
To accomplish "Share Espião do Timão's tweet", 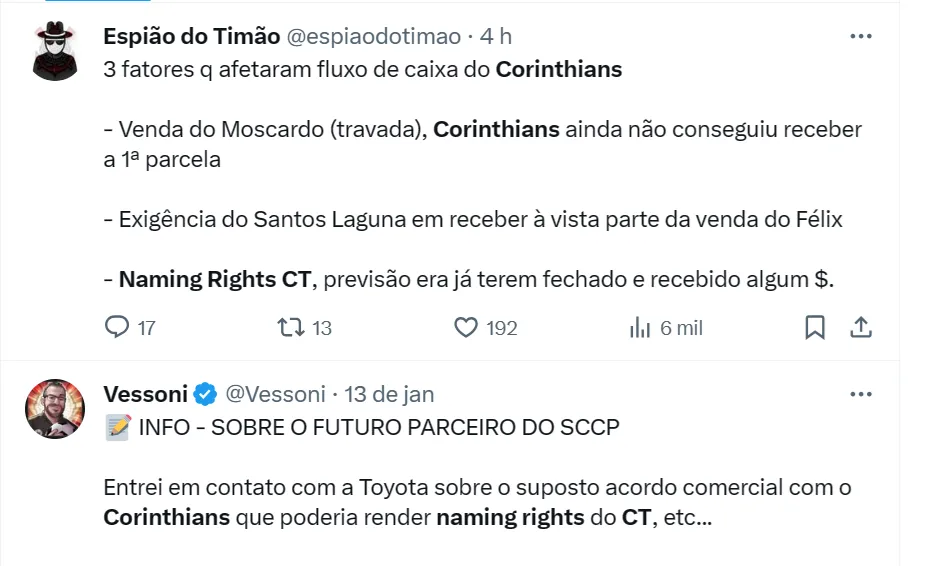I will [x=860, y=327].
